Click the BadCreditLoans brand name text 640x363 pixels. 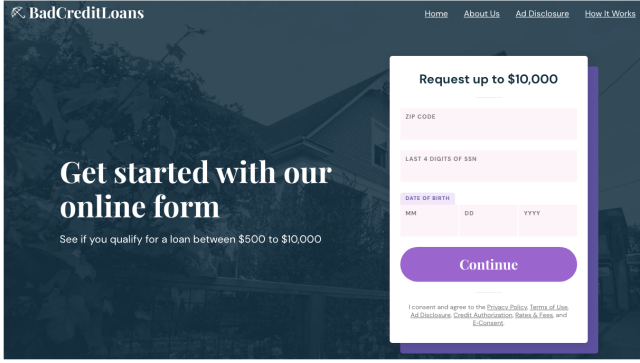[87, 13]
